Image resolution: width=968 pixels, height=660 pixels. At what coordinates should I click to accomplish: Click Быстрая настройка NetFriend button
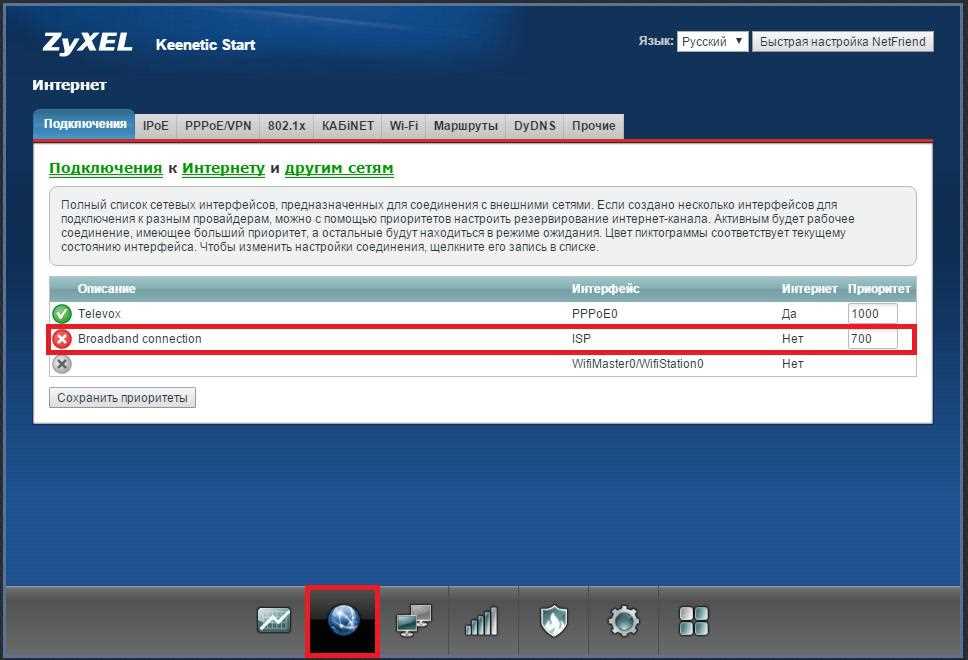843,41
